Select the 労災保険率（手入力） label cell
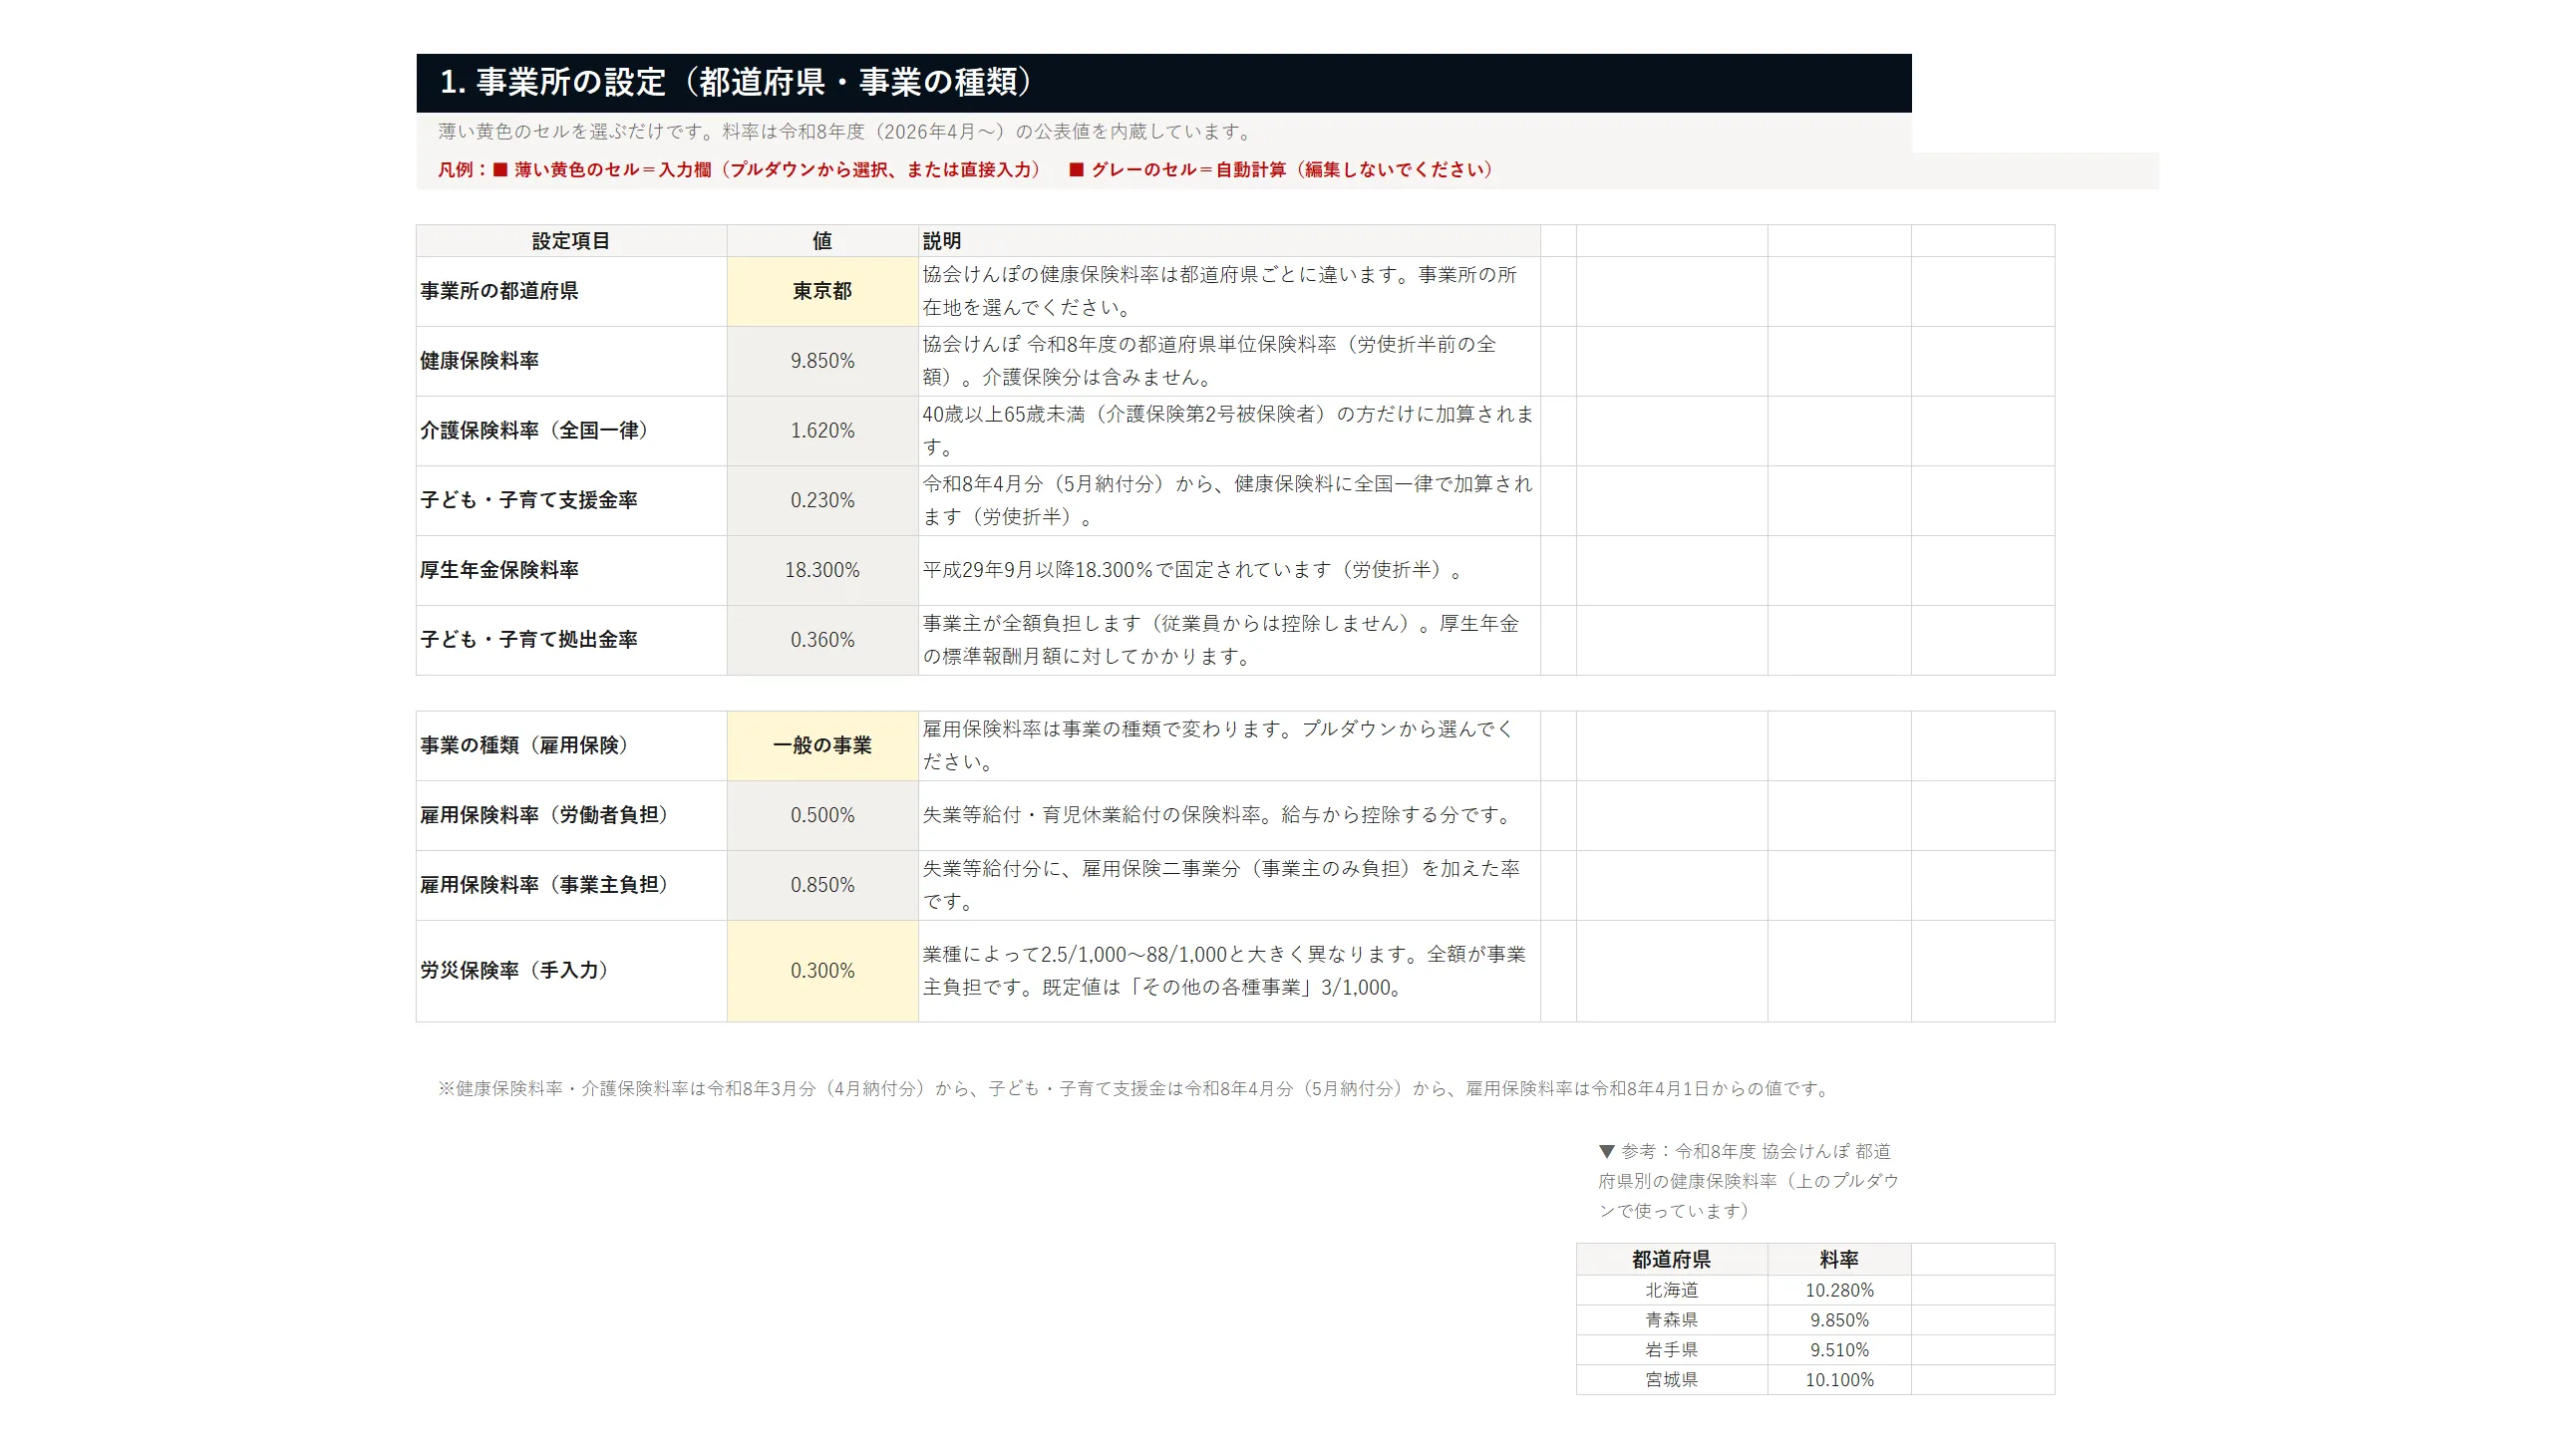Screen dimensions: 2576x1449 (571, 970)
